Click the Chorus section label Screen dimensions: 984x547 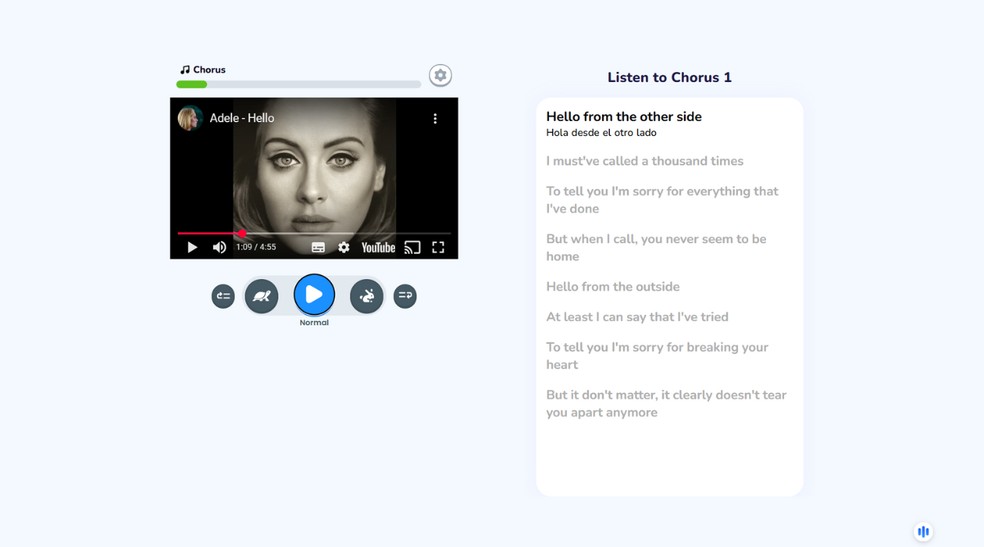[x=203, y=70]
